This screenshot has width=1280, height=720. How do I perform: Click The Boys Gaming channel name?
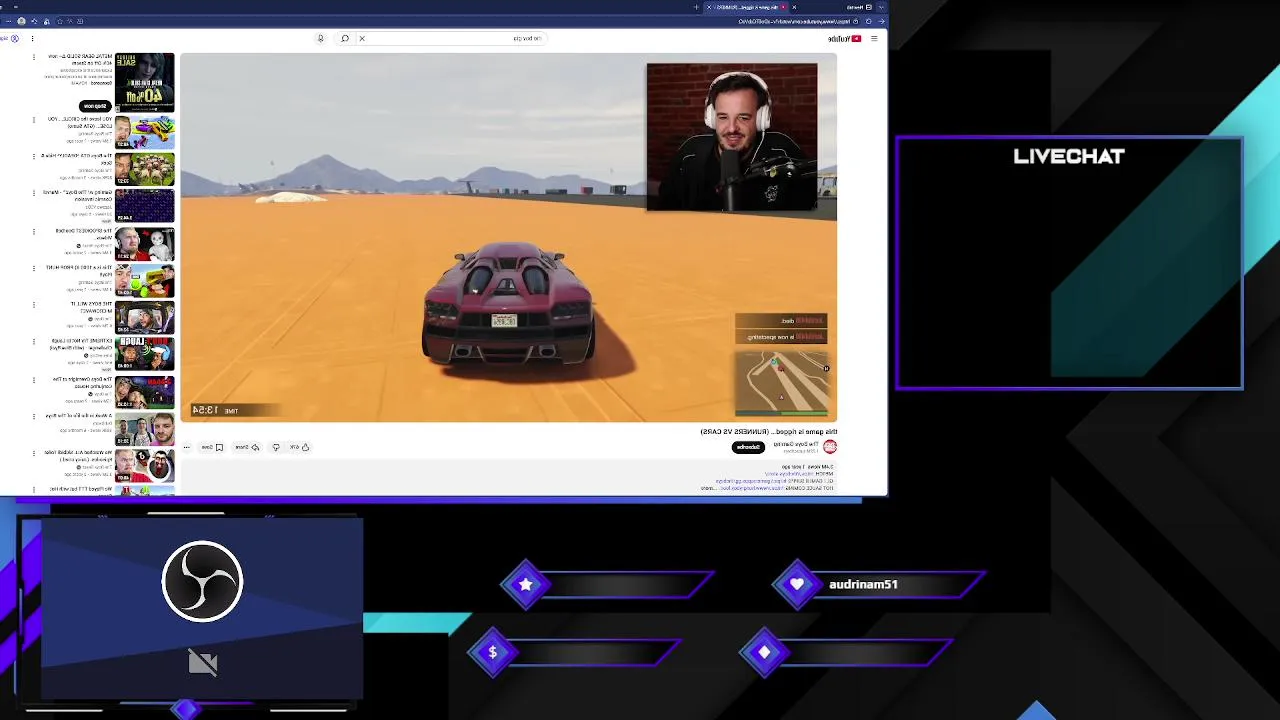click(x=795, y=443)
